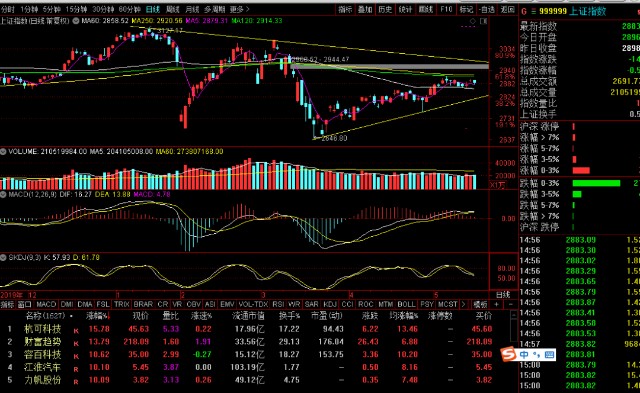
Task: Click the panel layout icon atop chart
Action: click(x=483, y=21)
